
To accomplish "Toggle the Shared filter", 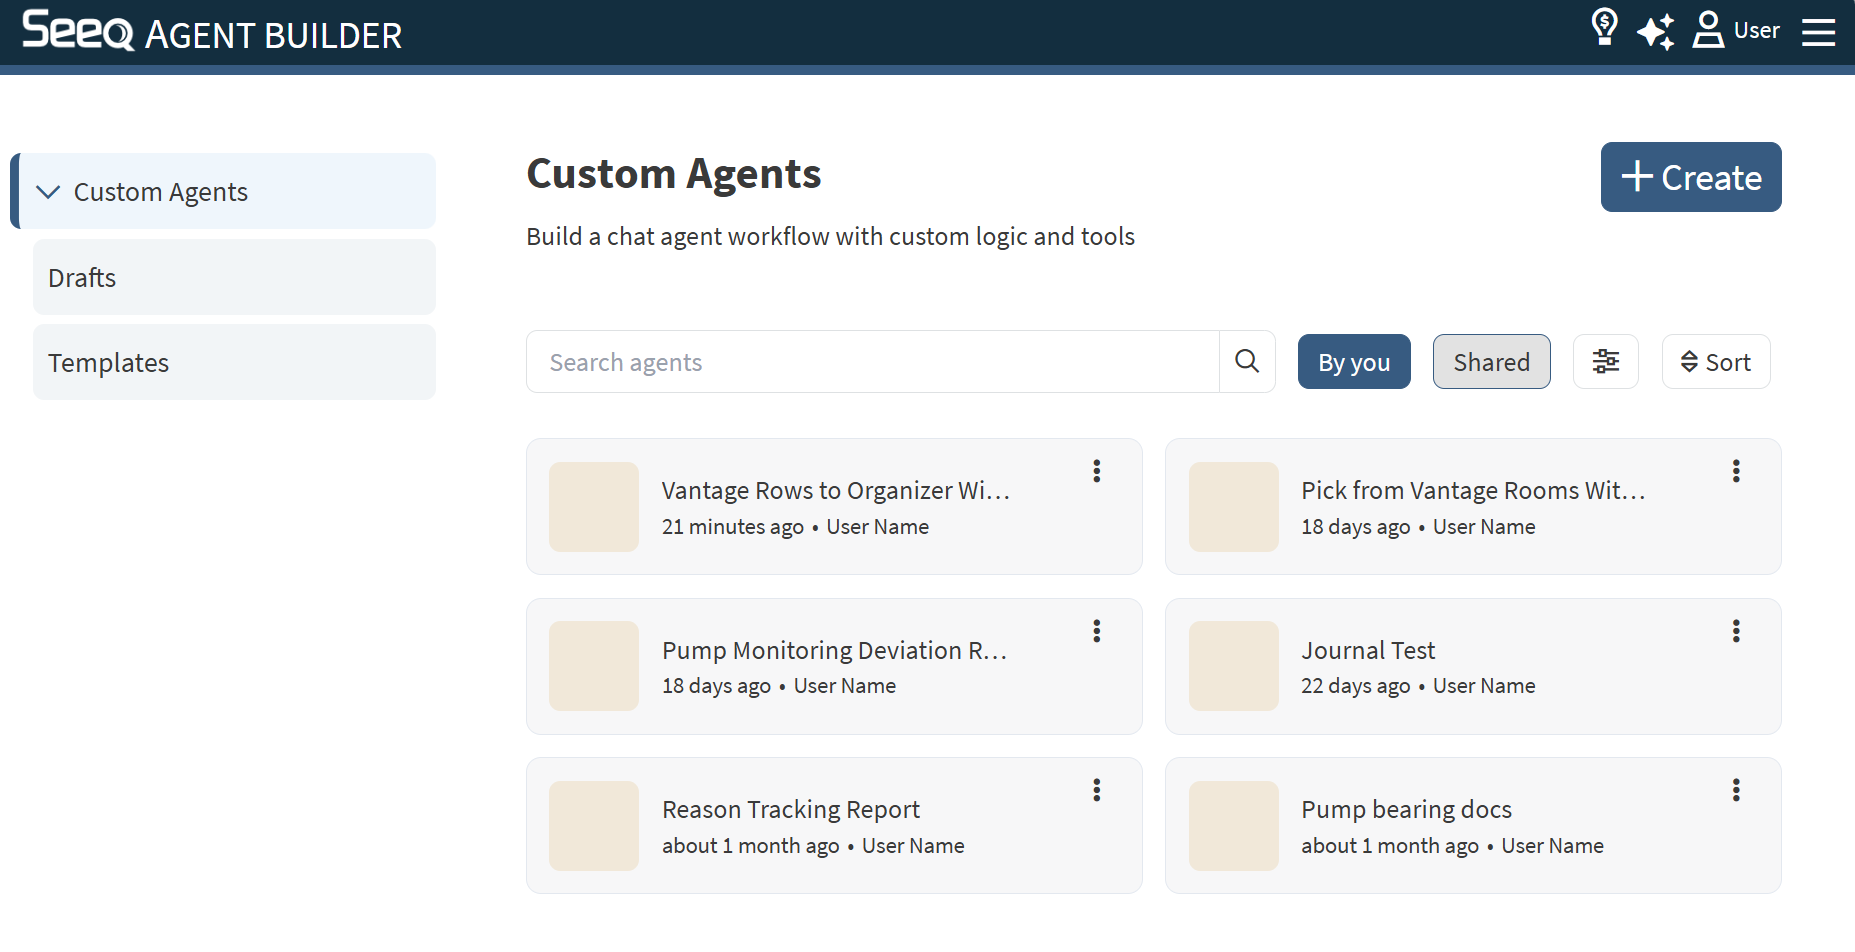I will point(1491,362).
